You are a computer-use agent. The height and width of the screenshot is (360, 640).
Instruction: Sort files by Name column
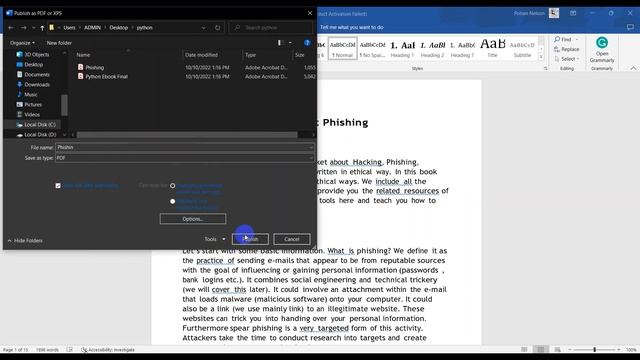point(83,55)
